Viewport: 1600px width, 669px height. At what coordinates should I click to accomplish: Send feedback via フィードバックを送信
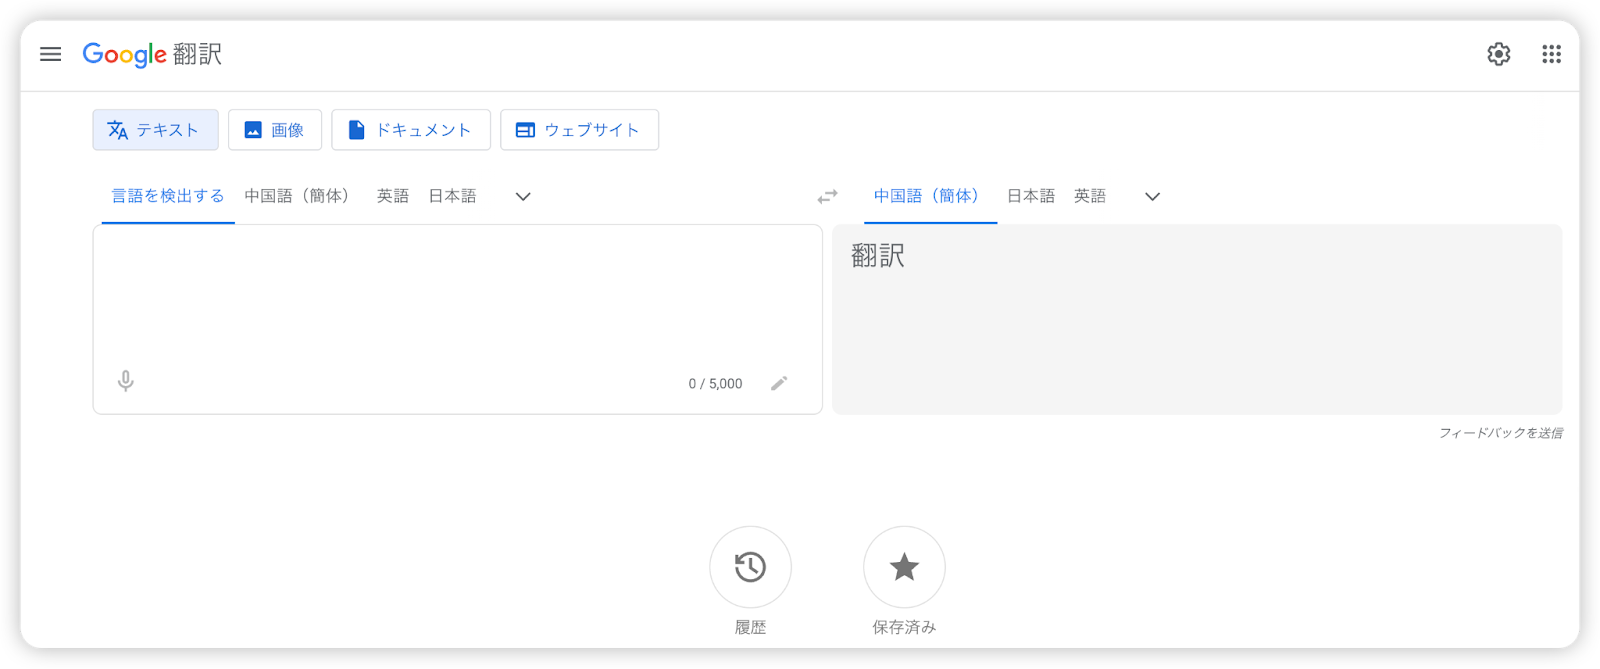click(1500, 433)
